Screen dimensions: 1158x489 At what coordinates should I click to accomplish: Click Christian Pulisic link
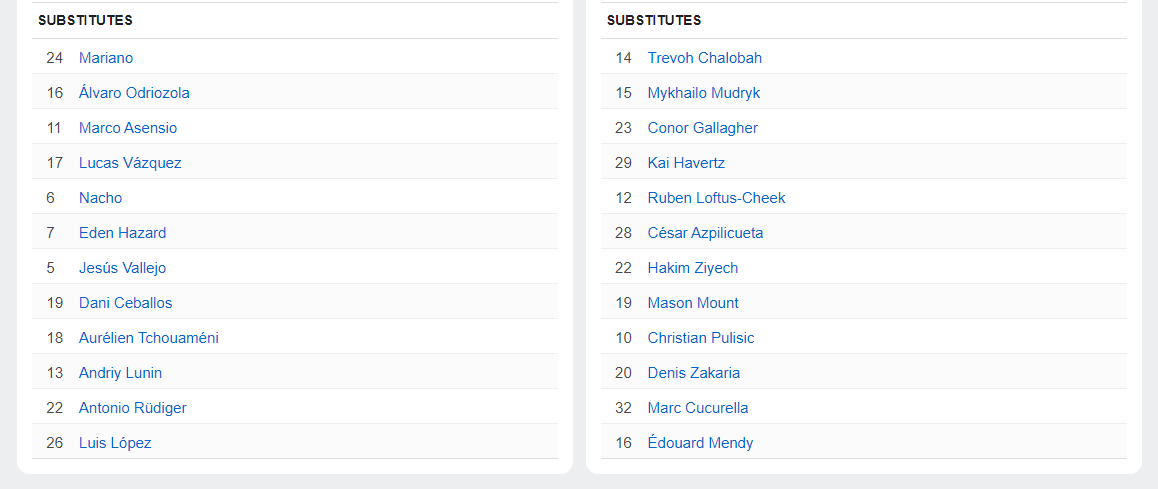(701, 338)
